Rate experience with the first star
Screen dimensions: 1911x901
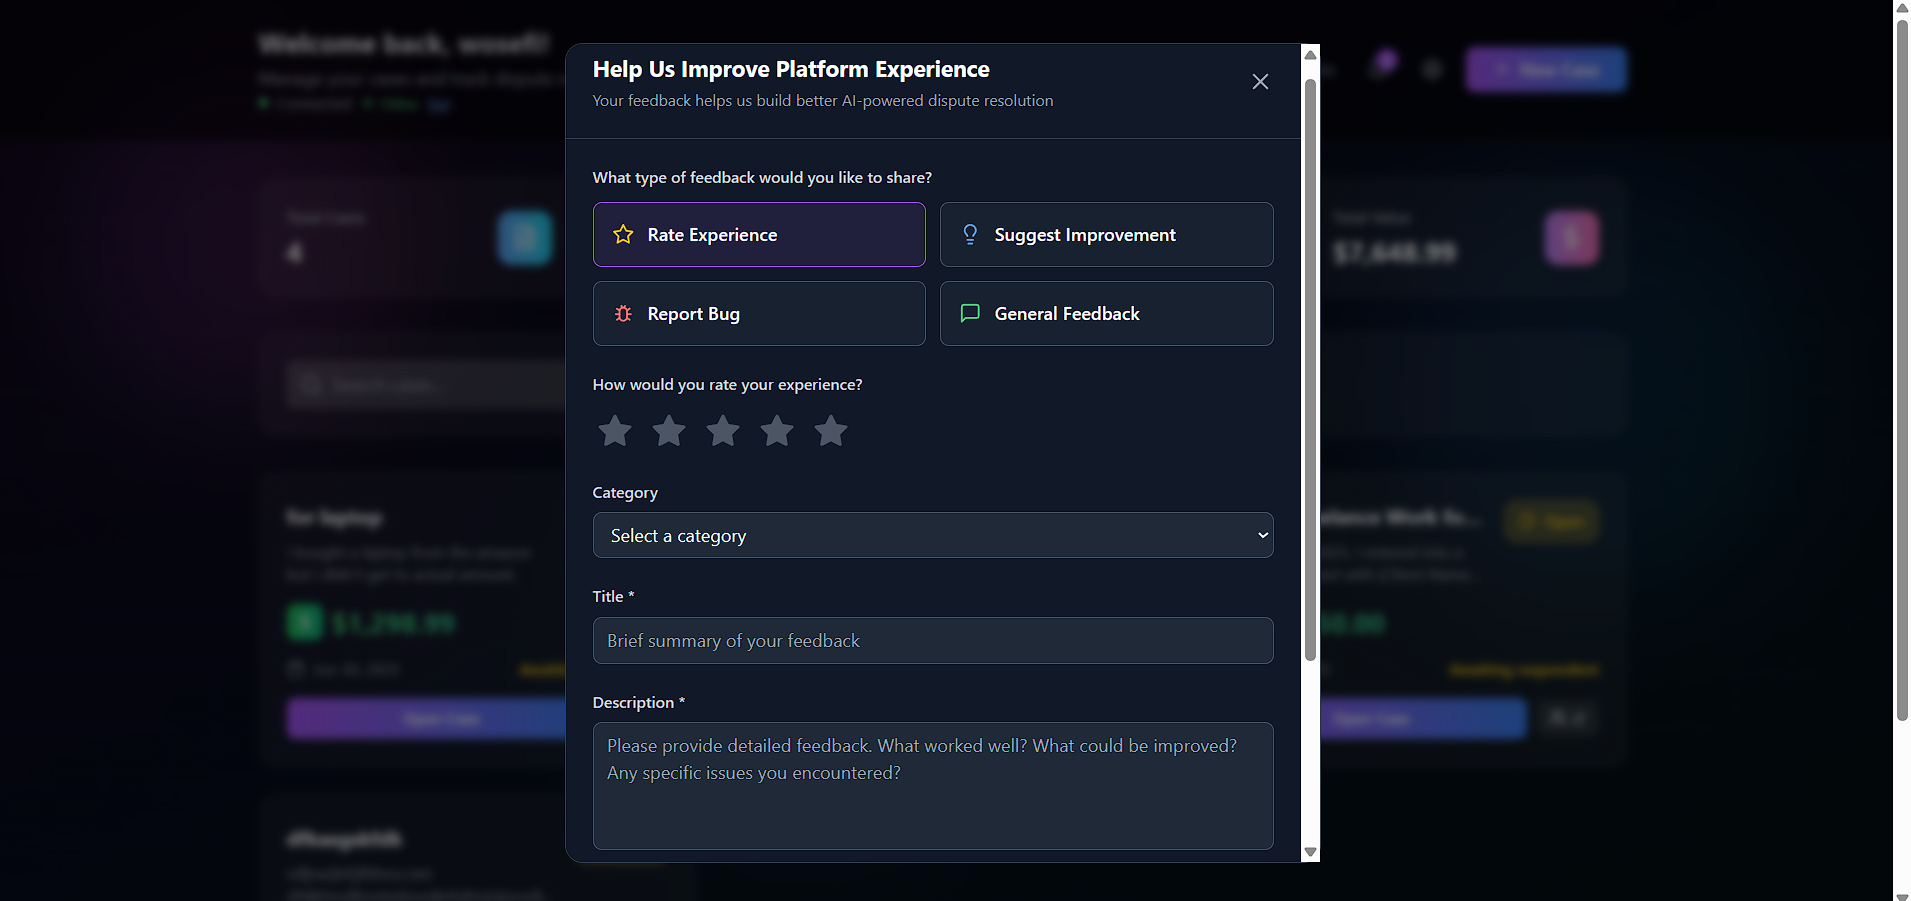click(615, 431)
